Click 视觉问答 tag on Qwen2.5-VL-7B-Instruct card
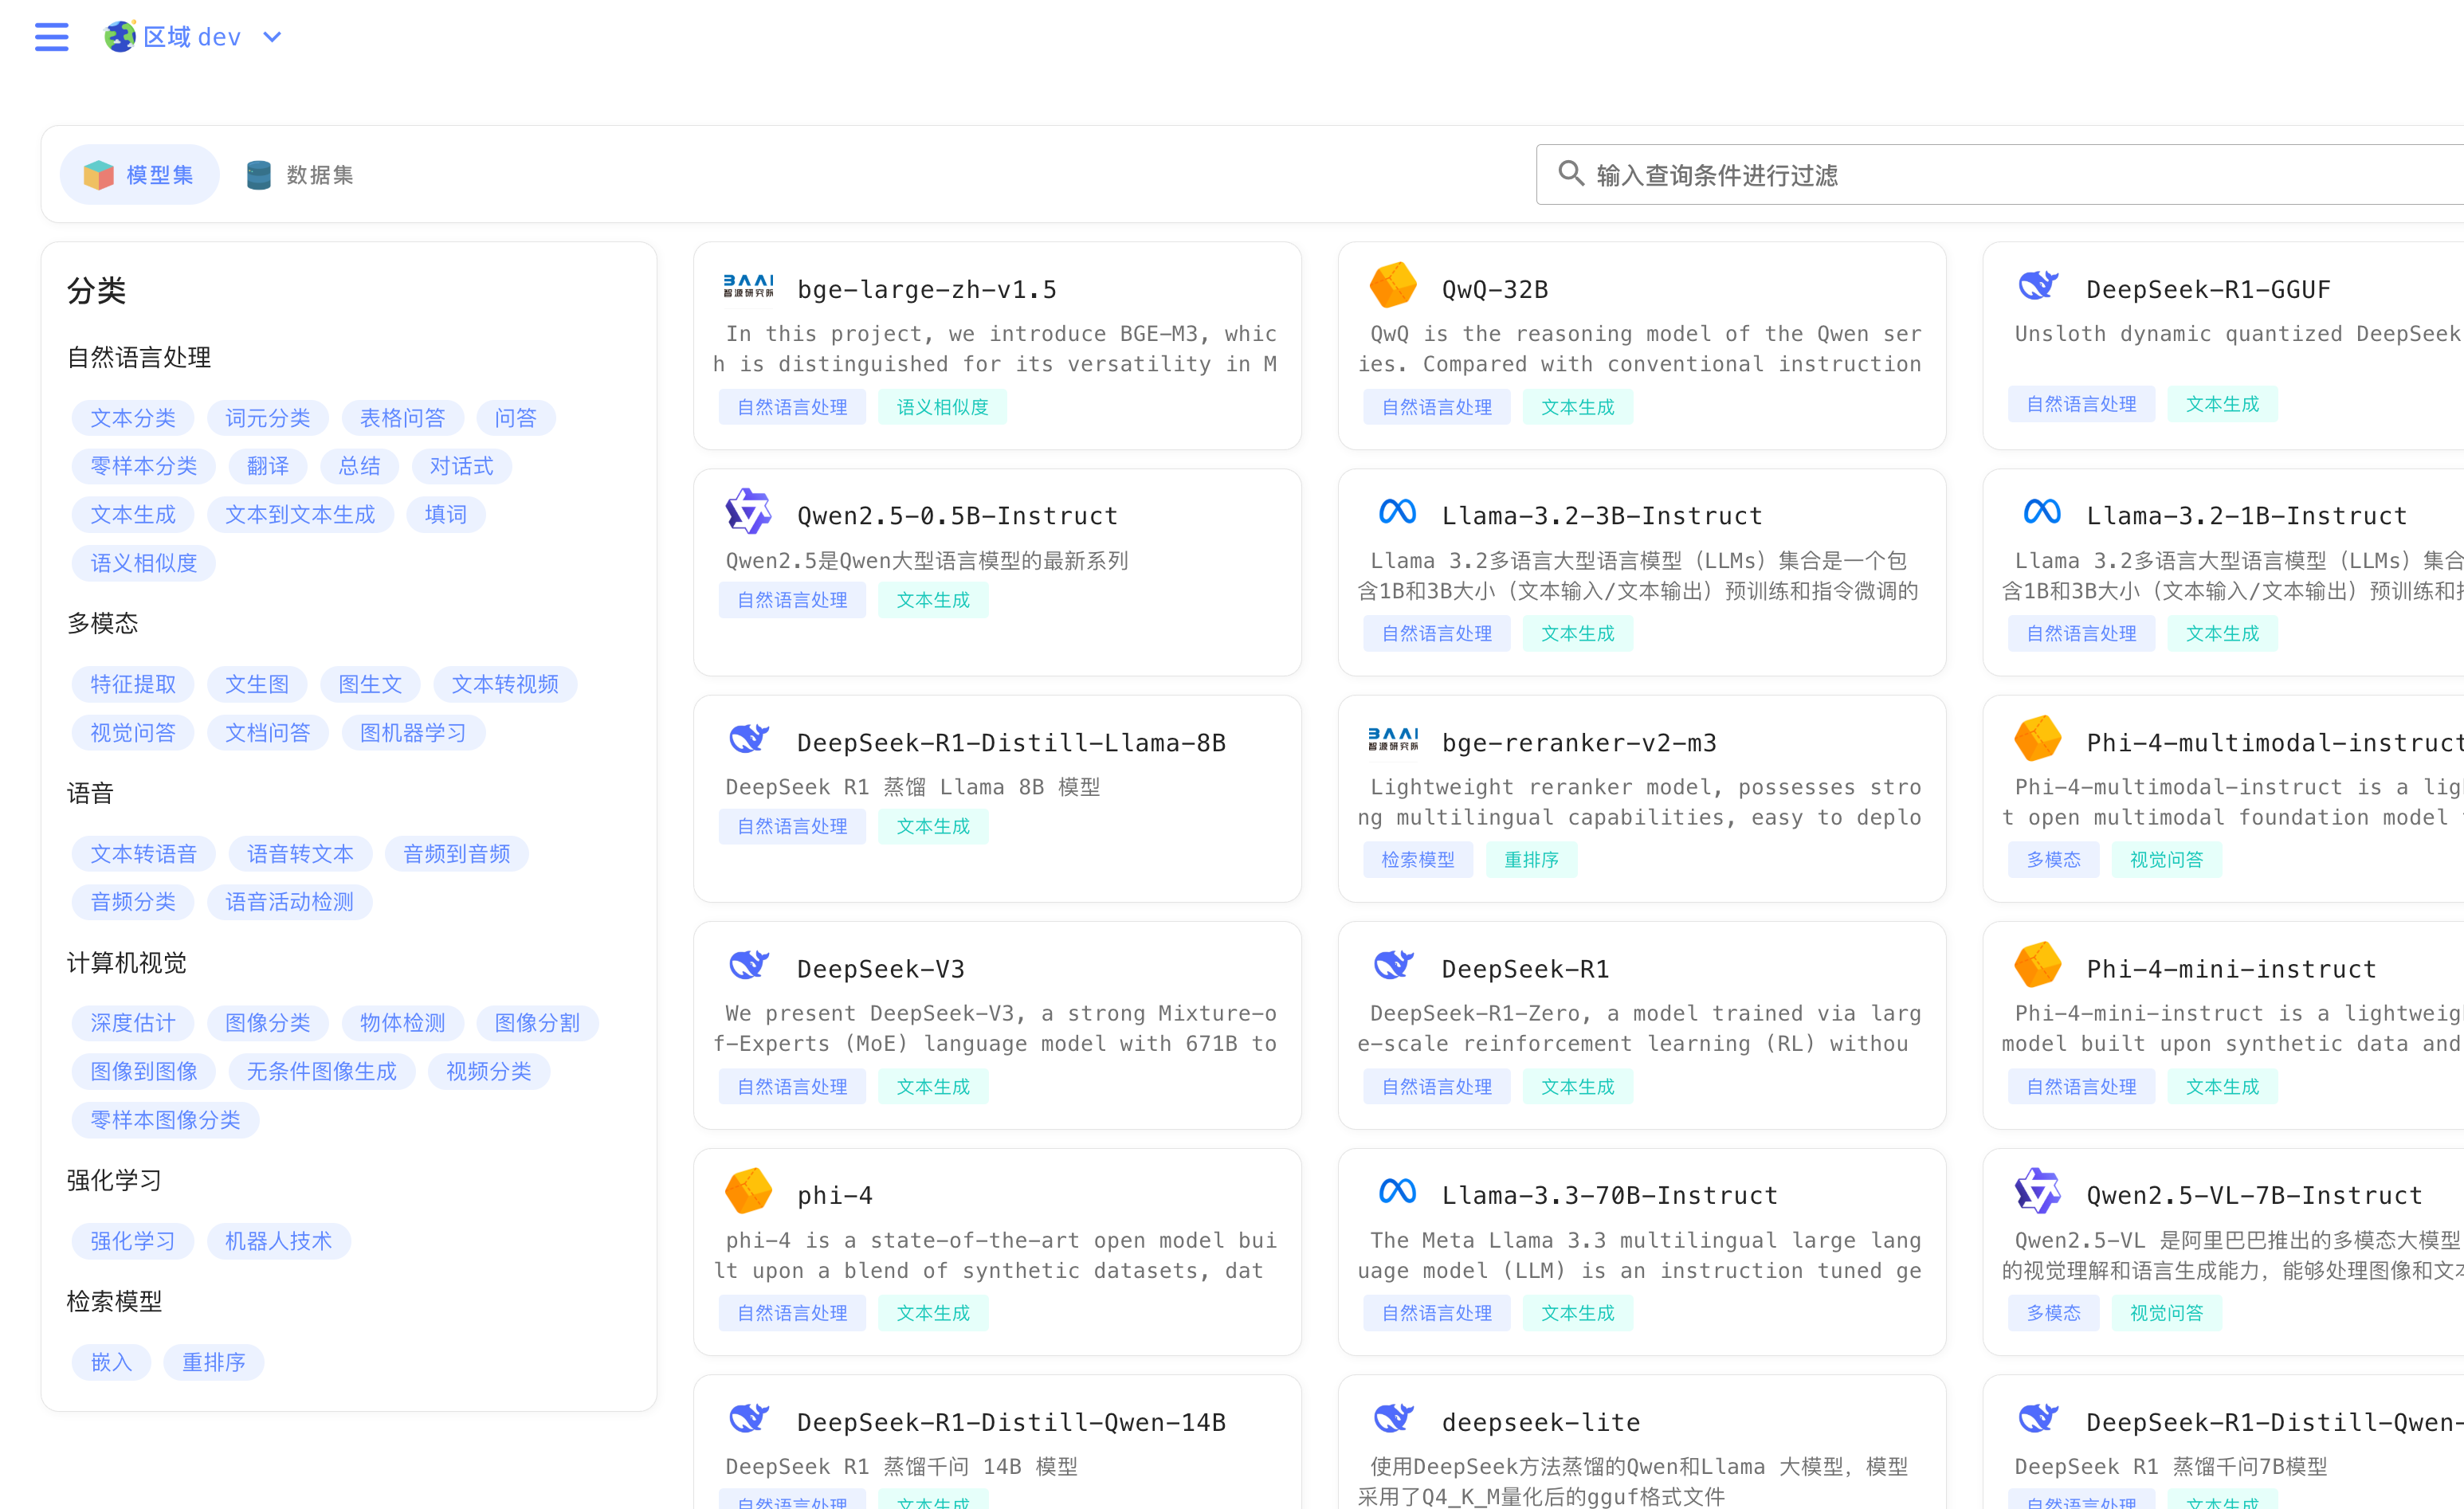Image resolution: width=2464 pixels, height=1509 pixels. point(2166,1313)
